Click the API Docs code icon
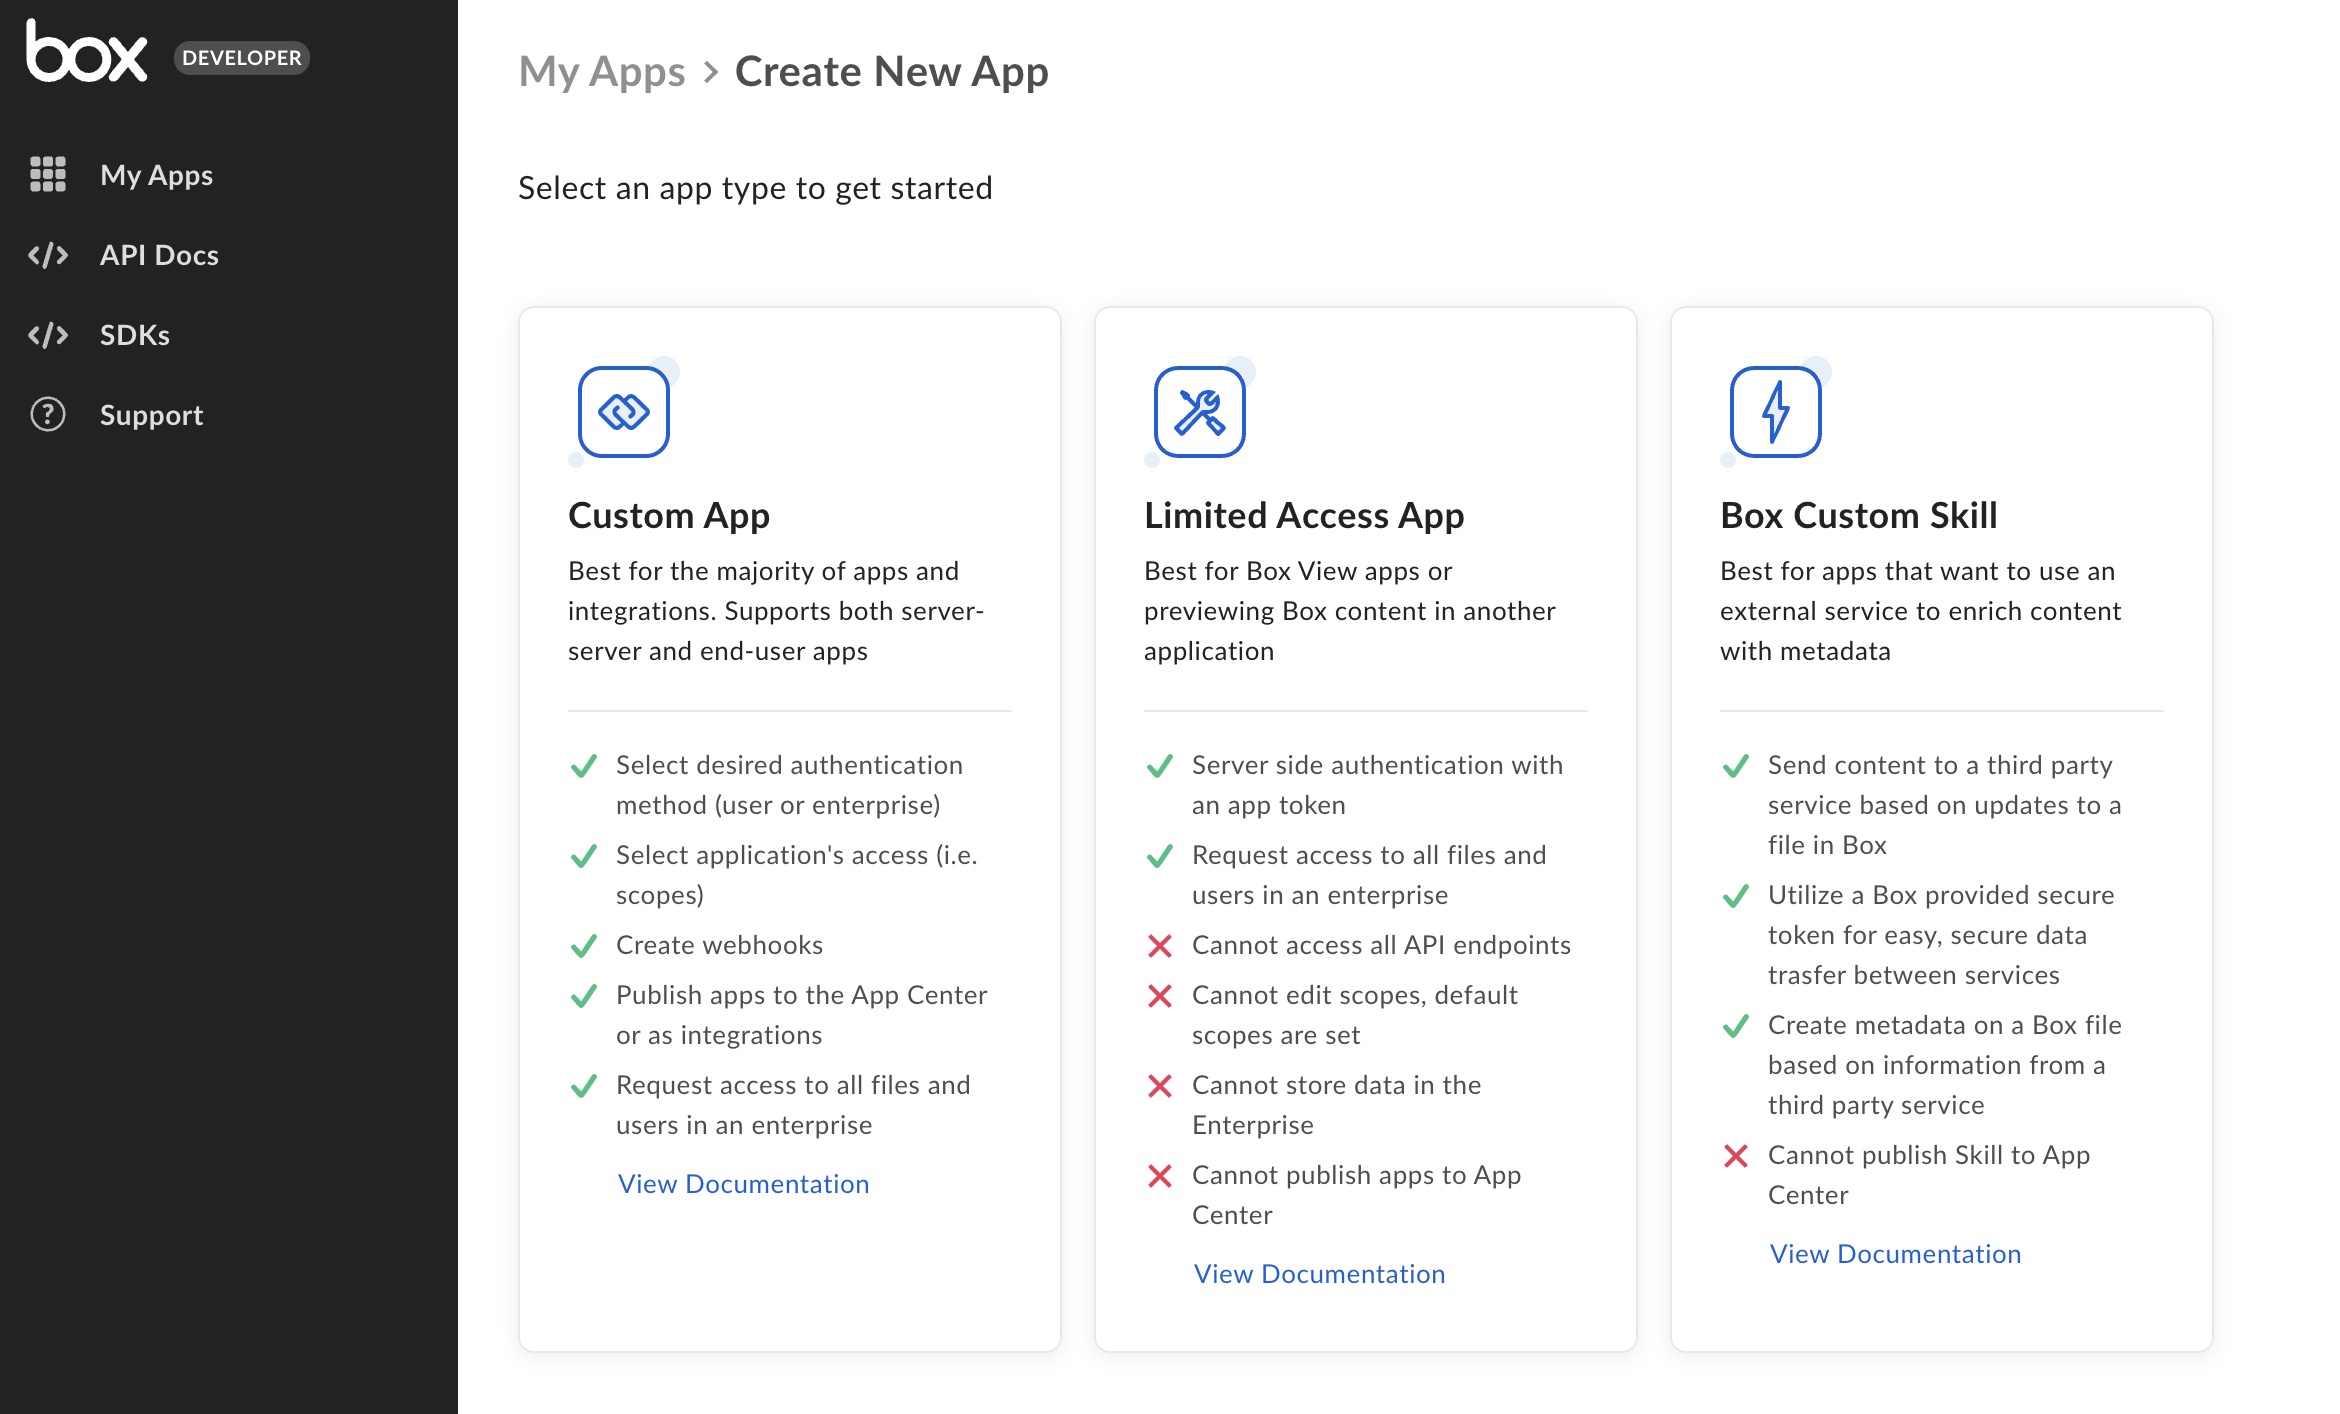The width and height of the screenshot is (2340, 1414). [x=48, y=255]
